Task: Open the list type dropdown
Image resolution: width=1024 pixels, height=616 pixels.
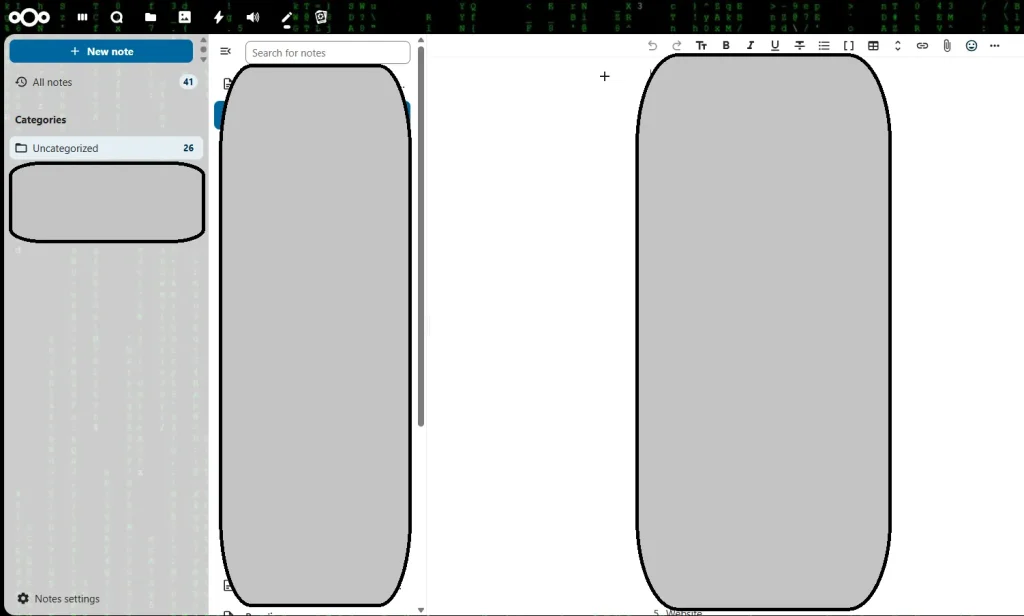Action: (824, 46)
